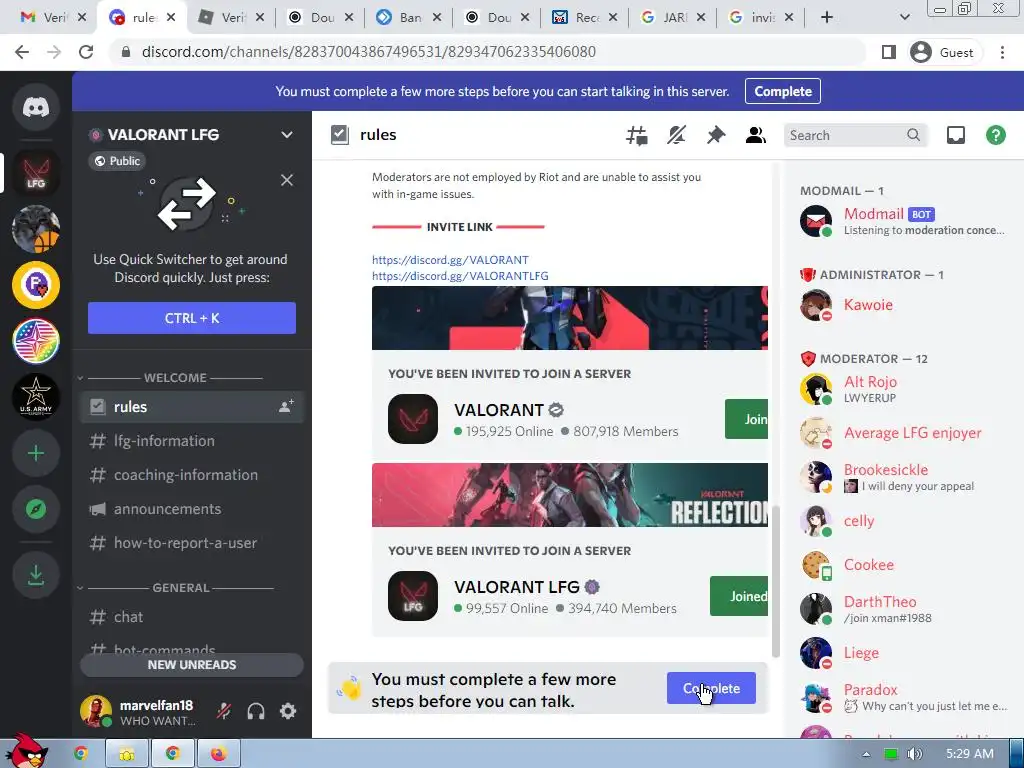This screenshot has height=768, width=1024.
Task: Open the how-to-report-a-user channel
Action: click(x=192, y=543)
